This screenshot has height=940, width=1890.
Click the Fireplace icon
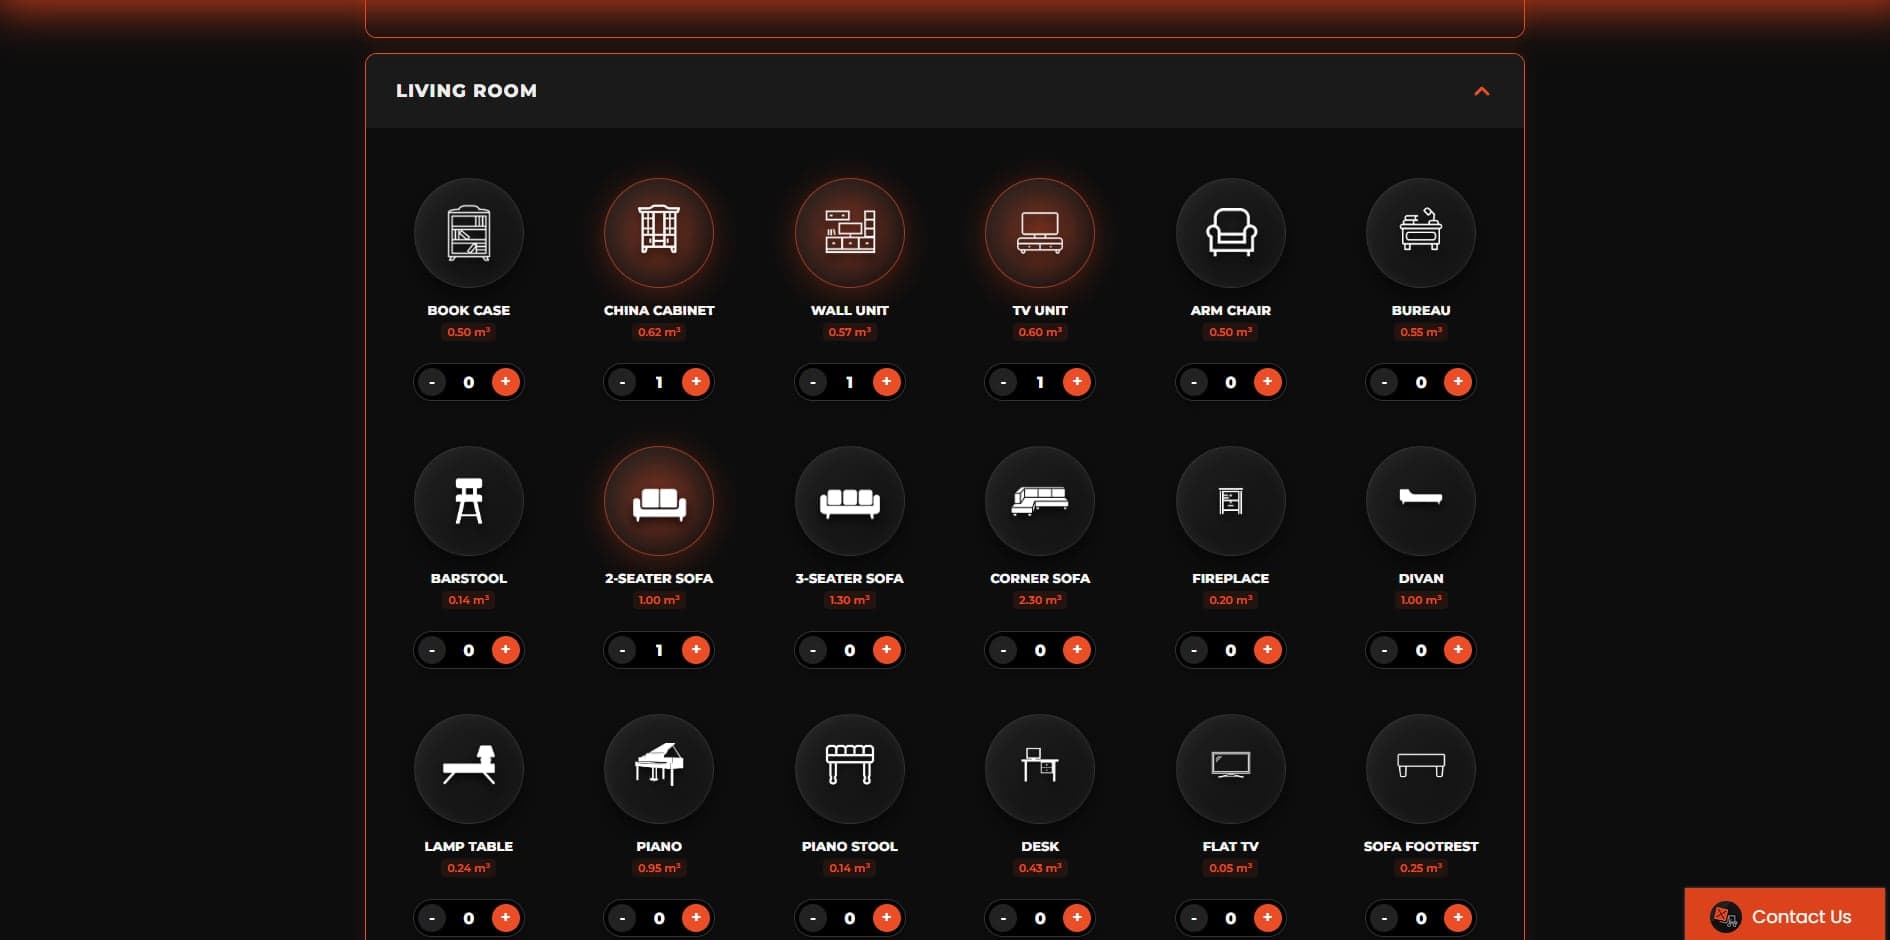point(1230,501)
